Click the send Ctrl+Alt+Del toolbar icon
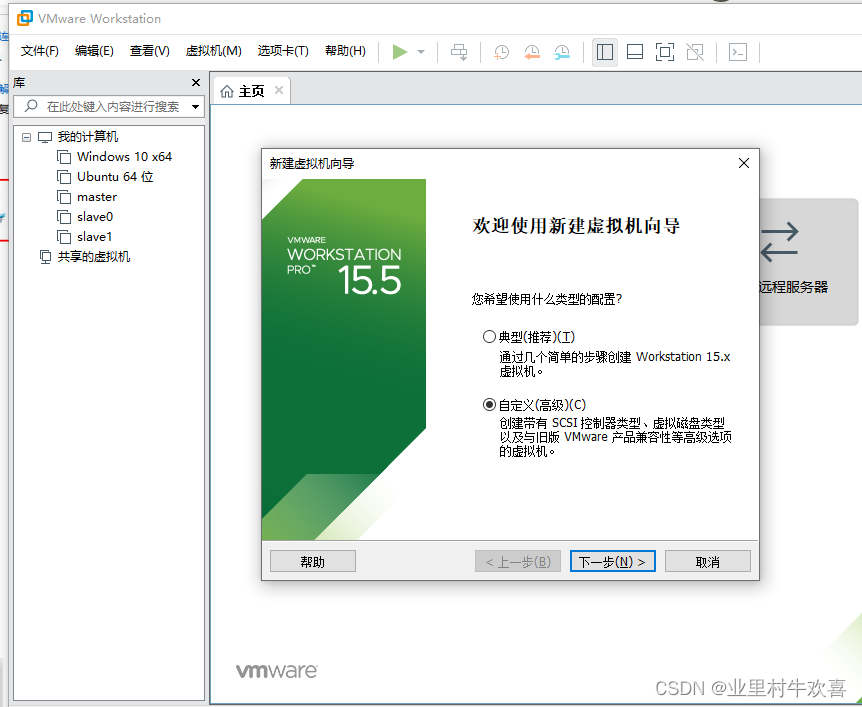This screenshot has width=862, height=707. 459,52
